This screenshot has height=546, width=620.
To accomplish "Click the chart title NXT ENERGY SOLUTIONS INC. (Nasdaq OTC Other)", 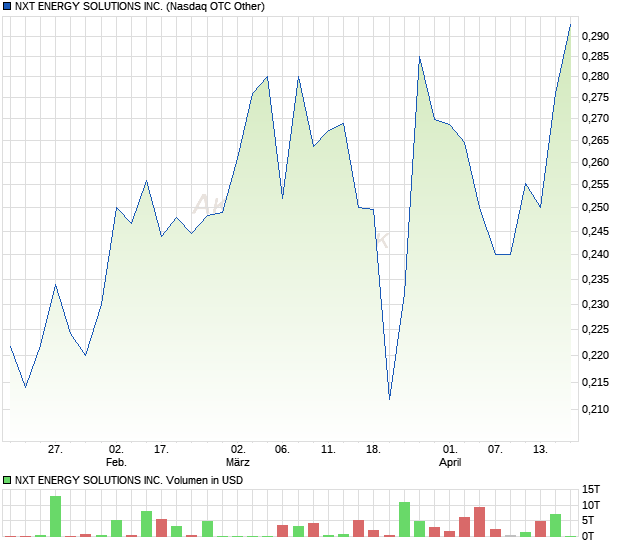I will (140, 6).
